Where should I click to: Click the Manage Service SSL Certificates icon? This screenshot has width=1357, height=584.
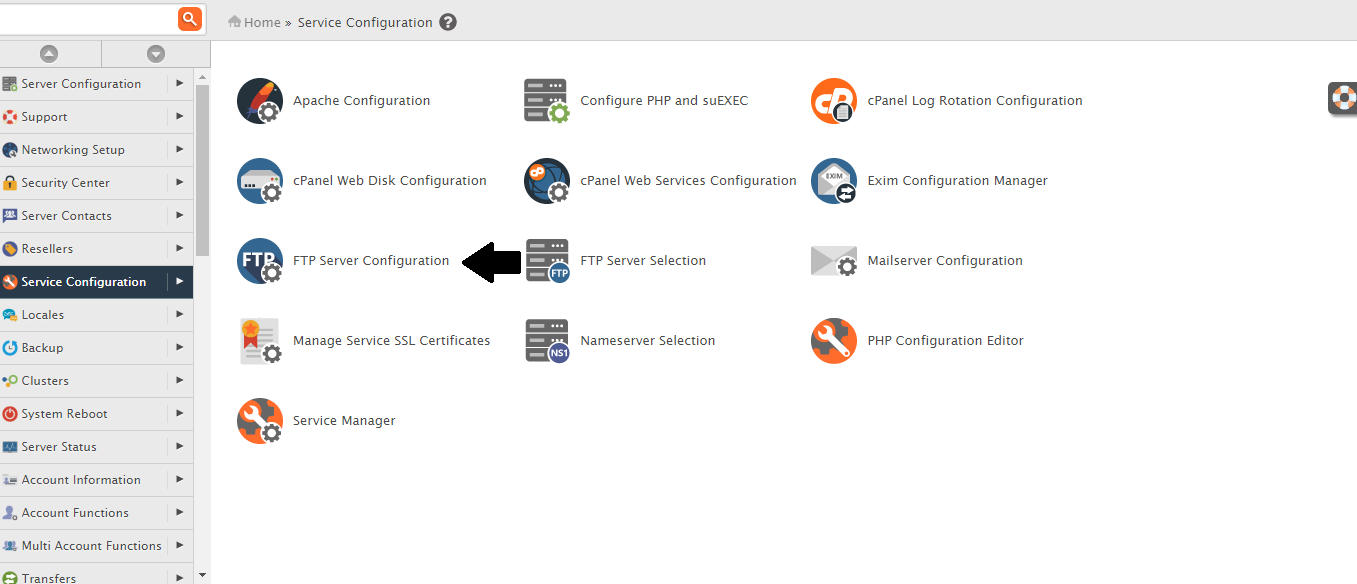click(260, 341)
